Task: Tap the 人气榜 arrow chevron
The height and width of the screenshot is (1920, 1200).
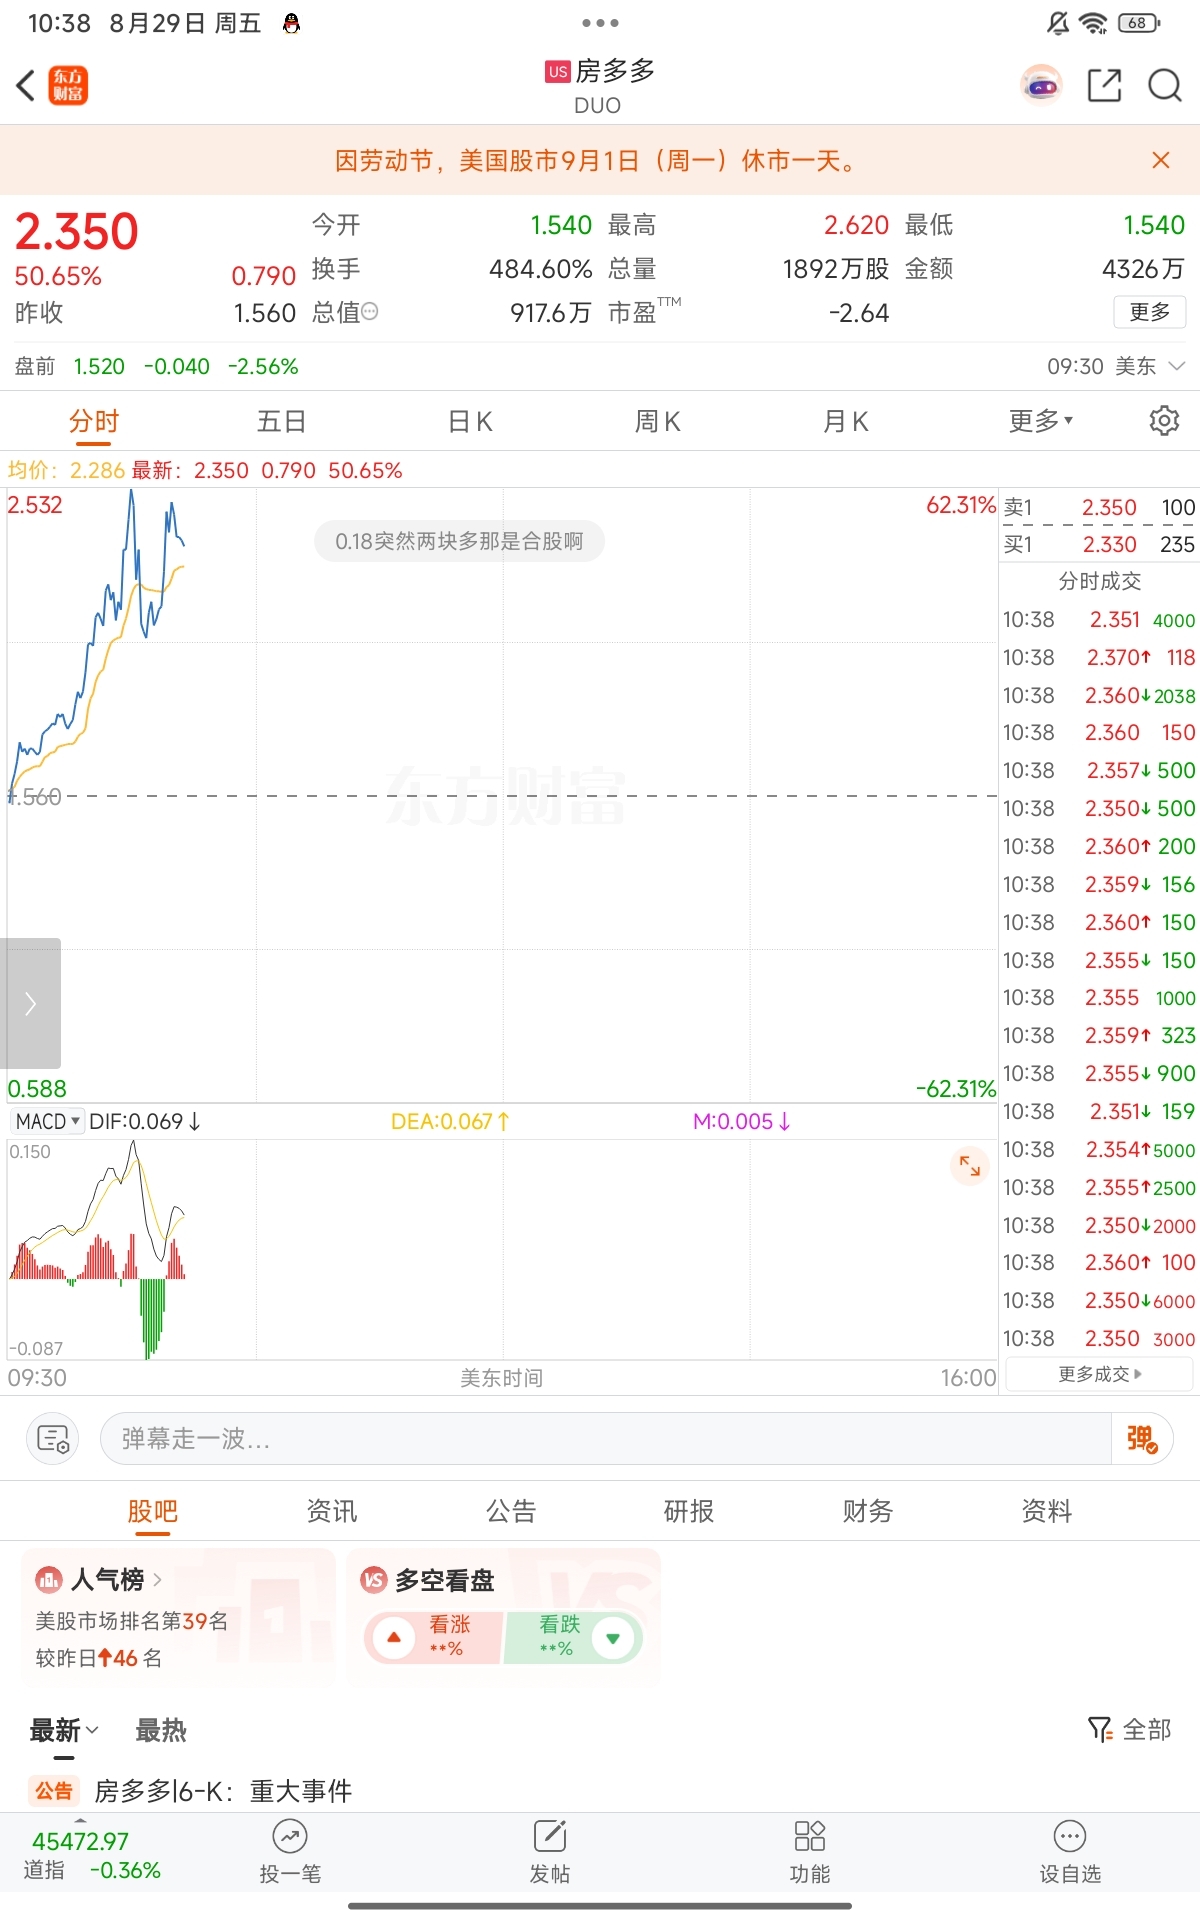Action: pos(157,1579)
